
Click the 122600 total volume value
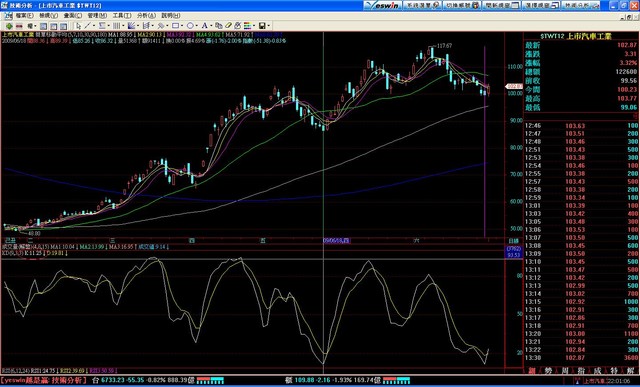pos(626,71)
